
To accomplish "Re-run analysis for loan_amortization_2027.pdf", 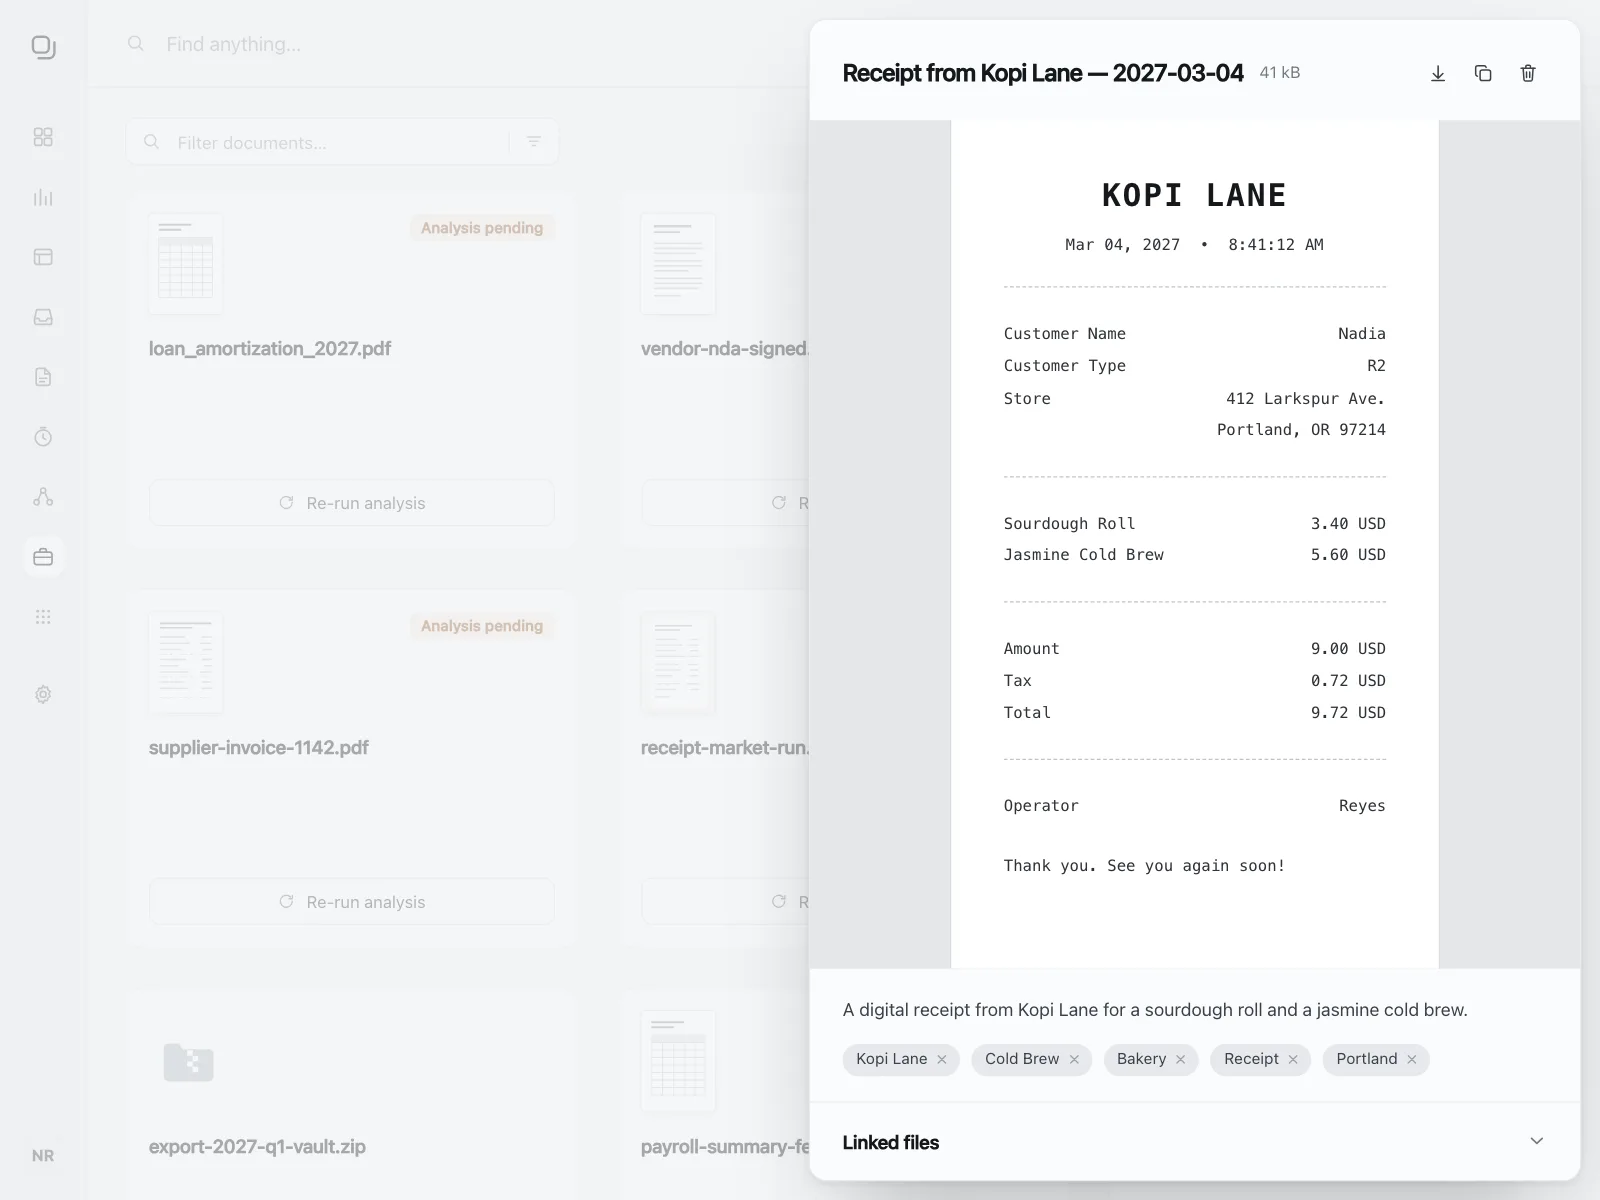I will point(352,503).
